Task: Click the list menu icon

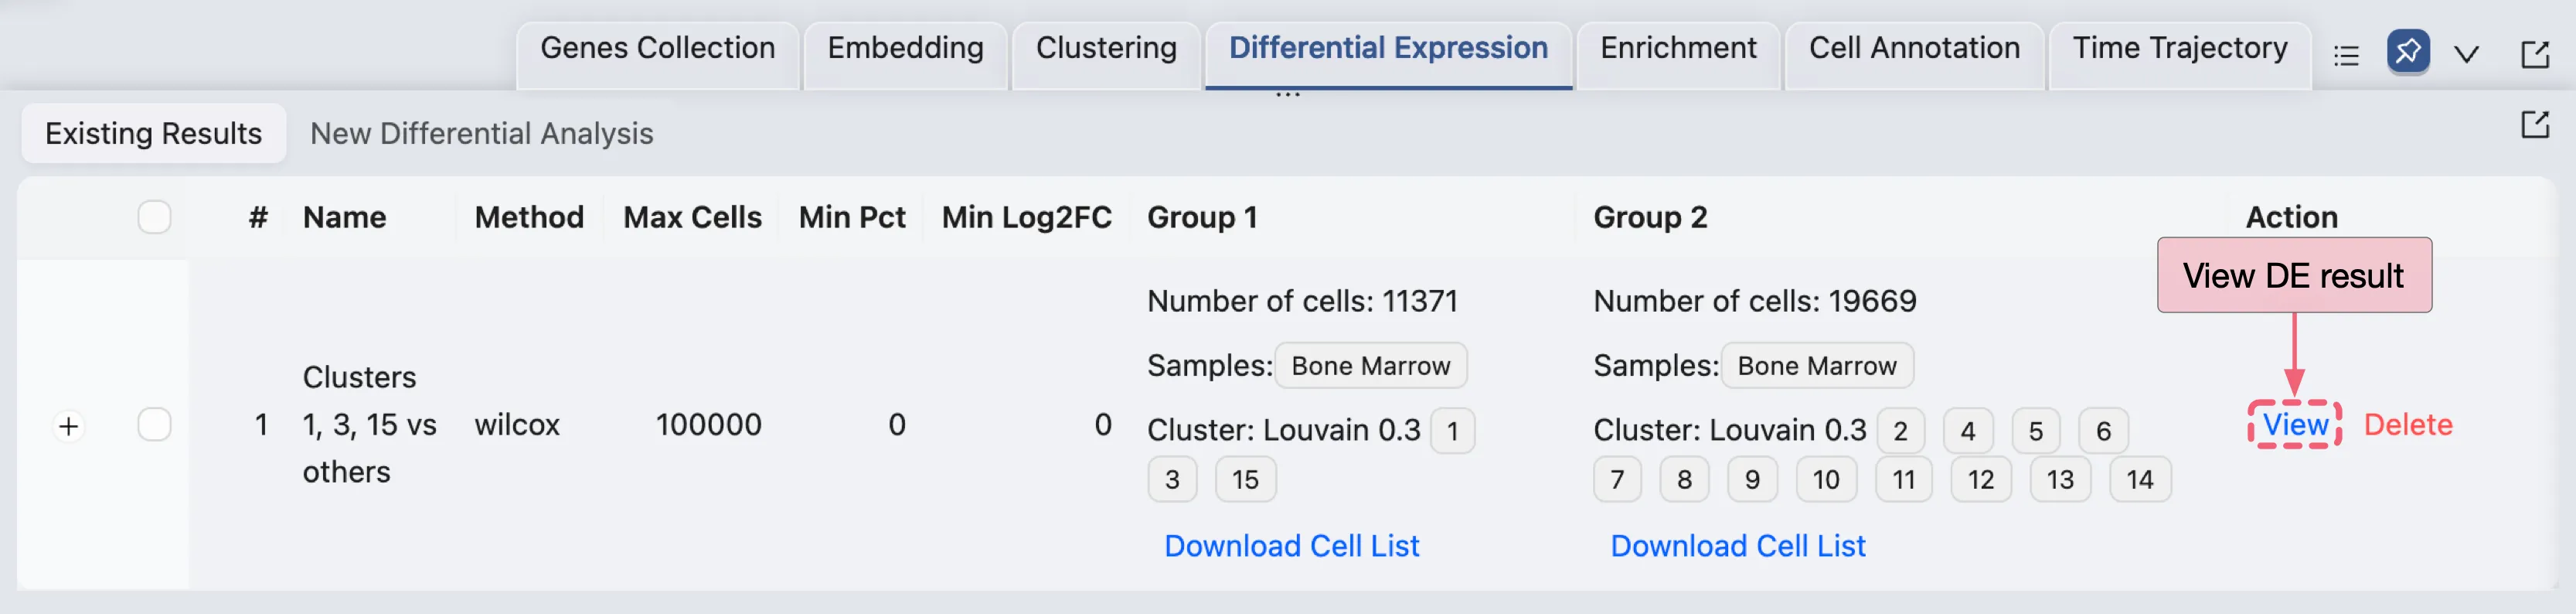Action: 2346,55
